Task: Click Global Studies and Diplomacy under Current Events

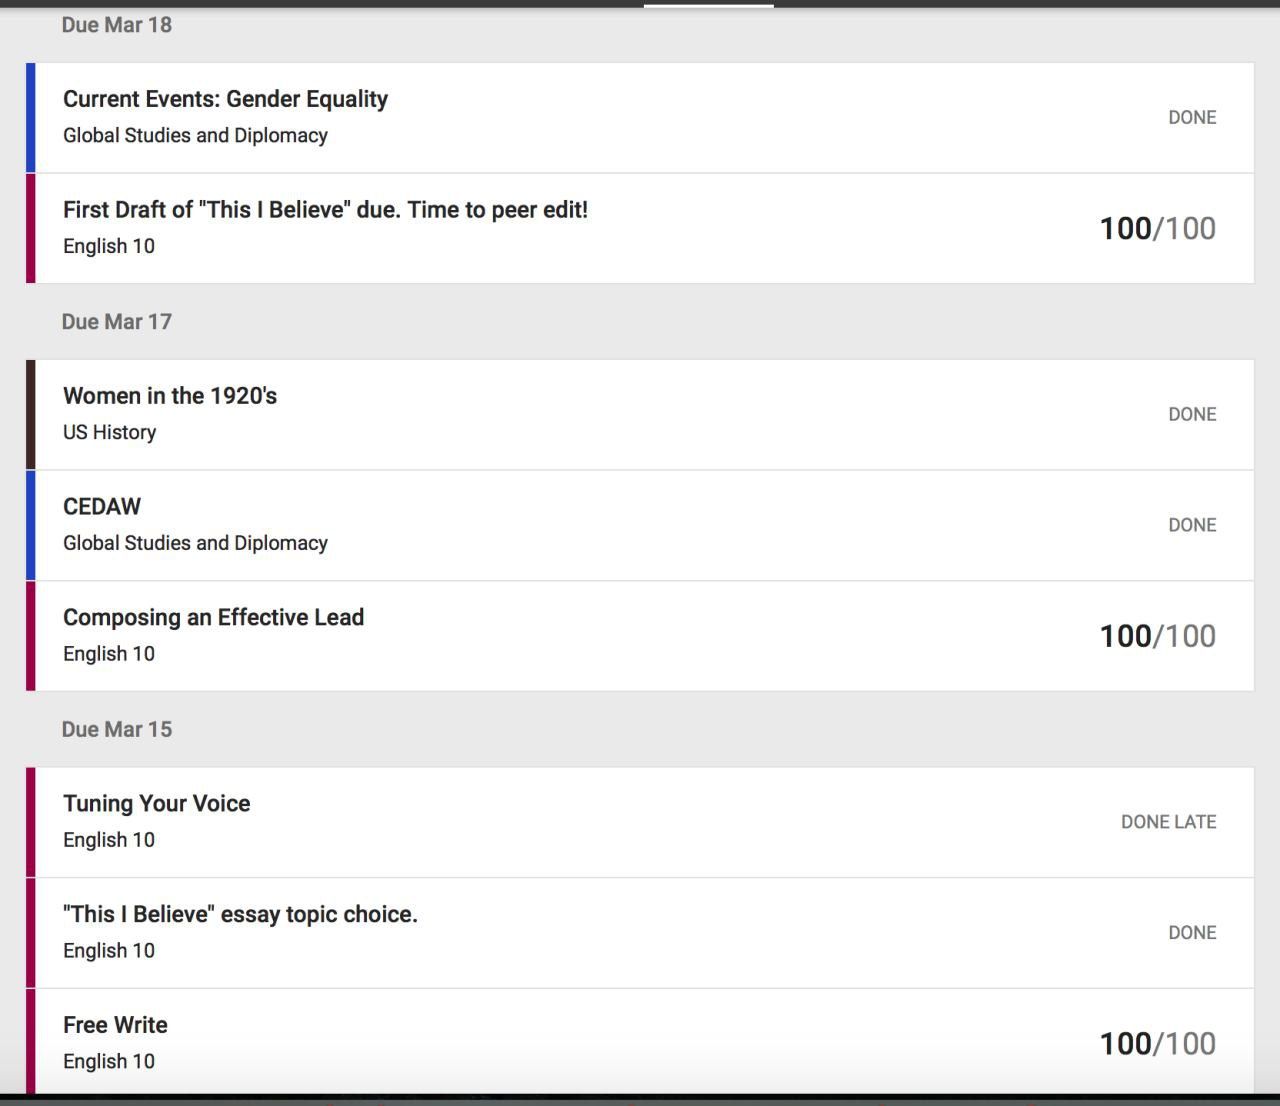Action: tap(195, 136)
